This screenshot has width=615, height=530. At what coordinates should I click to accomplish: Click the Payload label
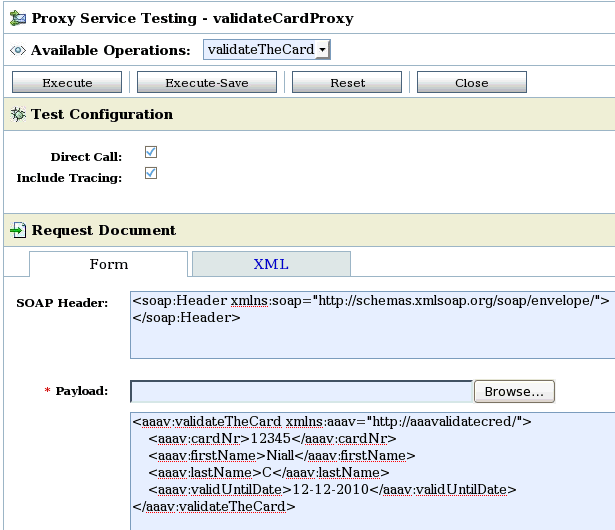[82, 391]
